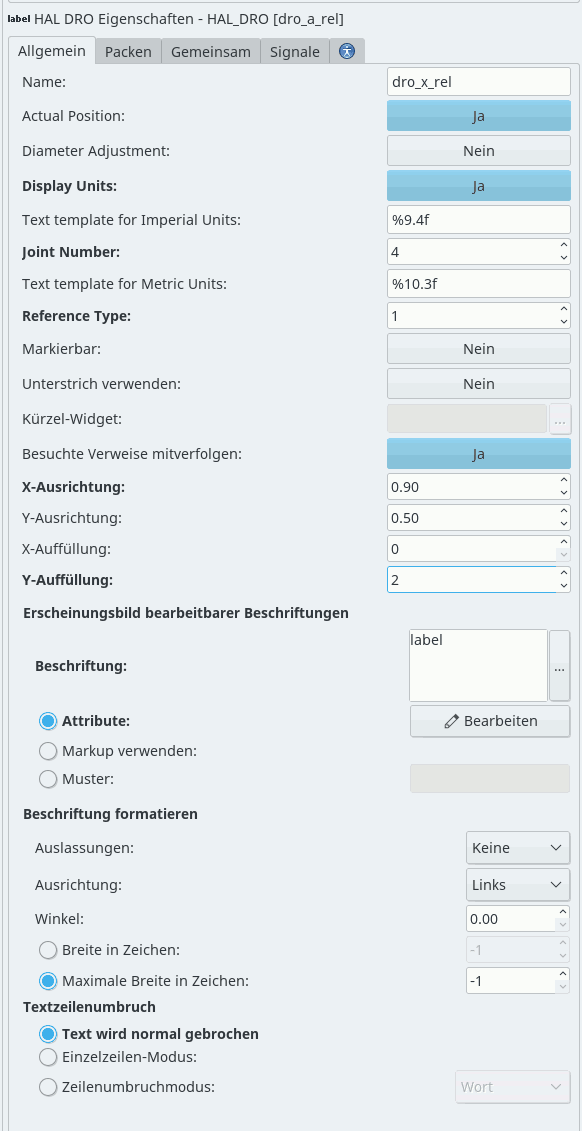The image size is (582, 1131).
Task: Select the Einzelzeilen-Modus radio option
Action: click(x=48, y=1057)
